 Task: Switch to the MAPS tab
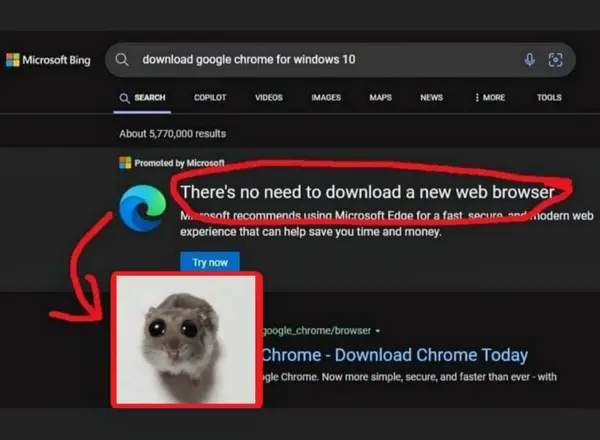coord(380,98)
